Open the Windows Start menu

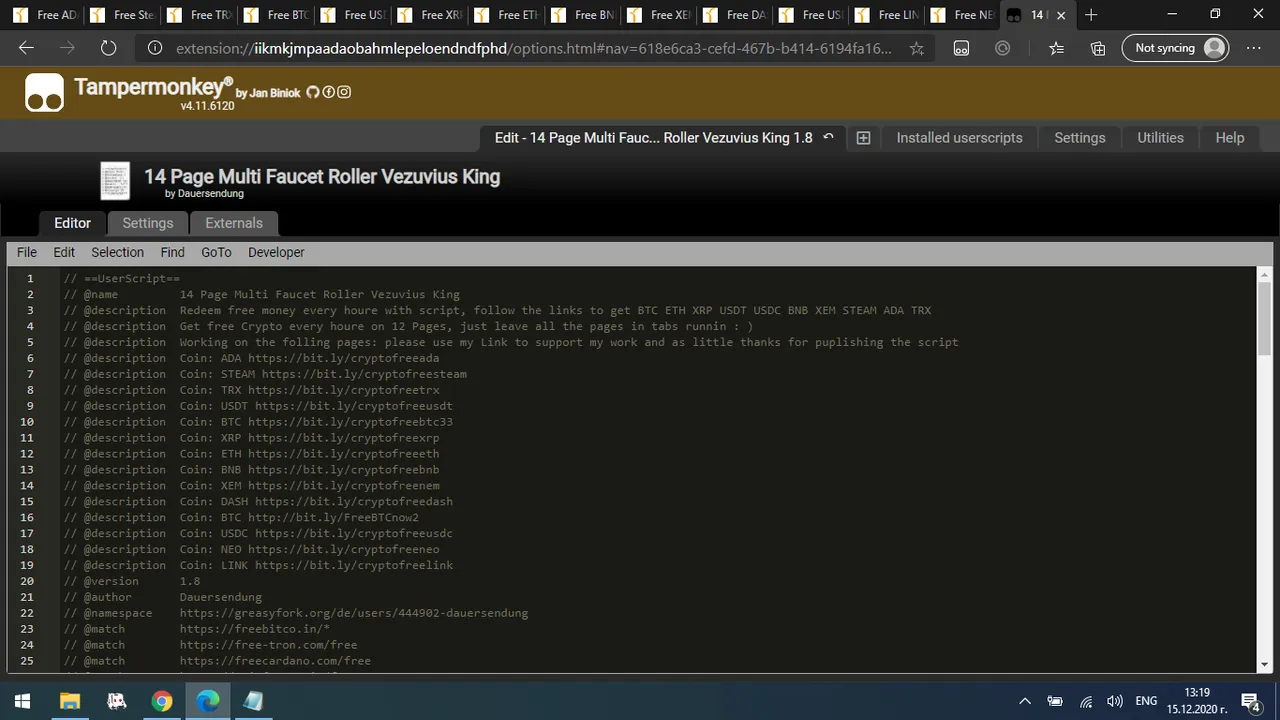tap(22, 701)
